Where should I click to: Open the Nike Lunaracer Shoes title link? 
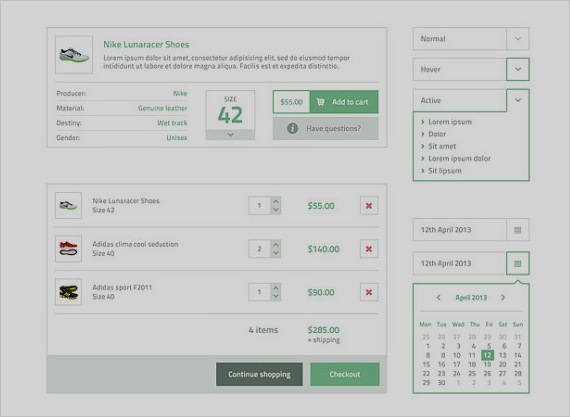click(146, 44)
